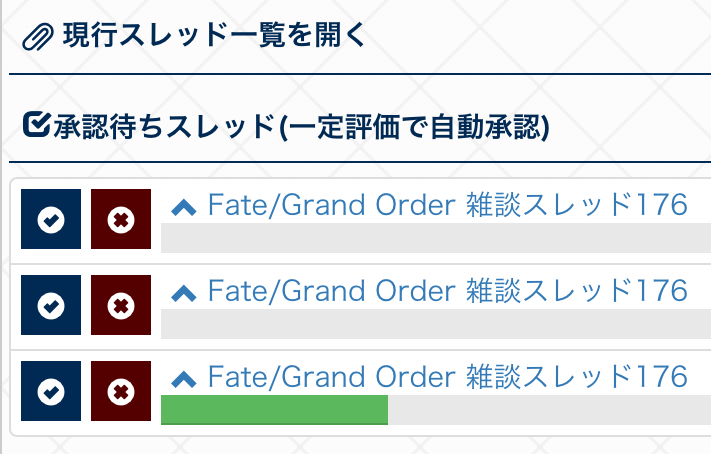
Task: Click the first thread's empty rating bar
Action: click(x=435, y=238)
